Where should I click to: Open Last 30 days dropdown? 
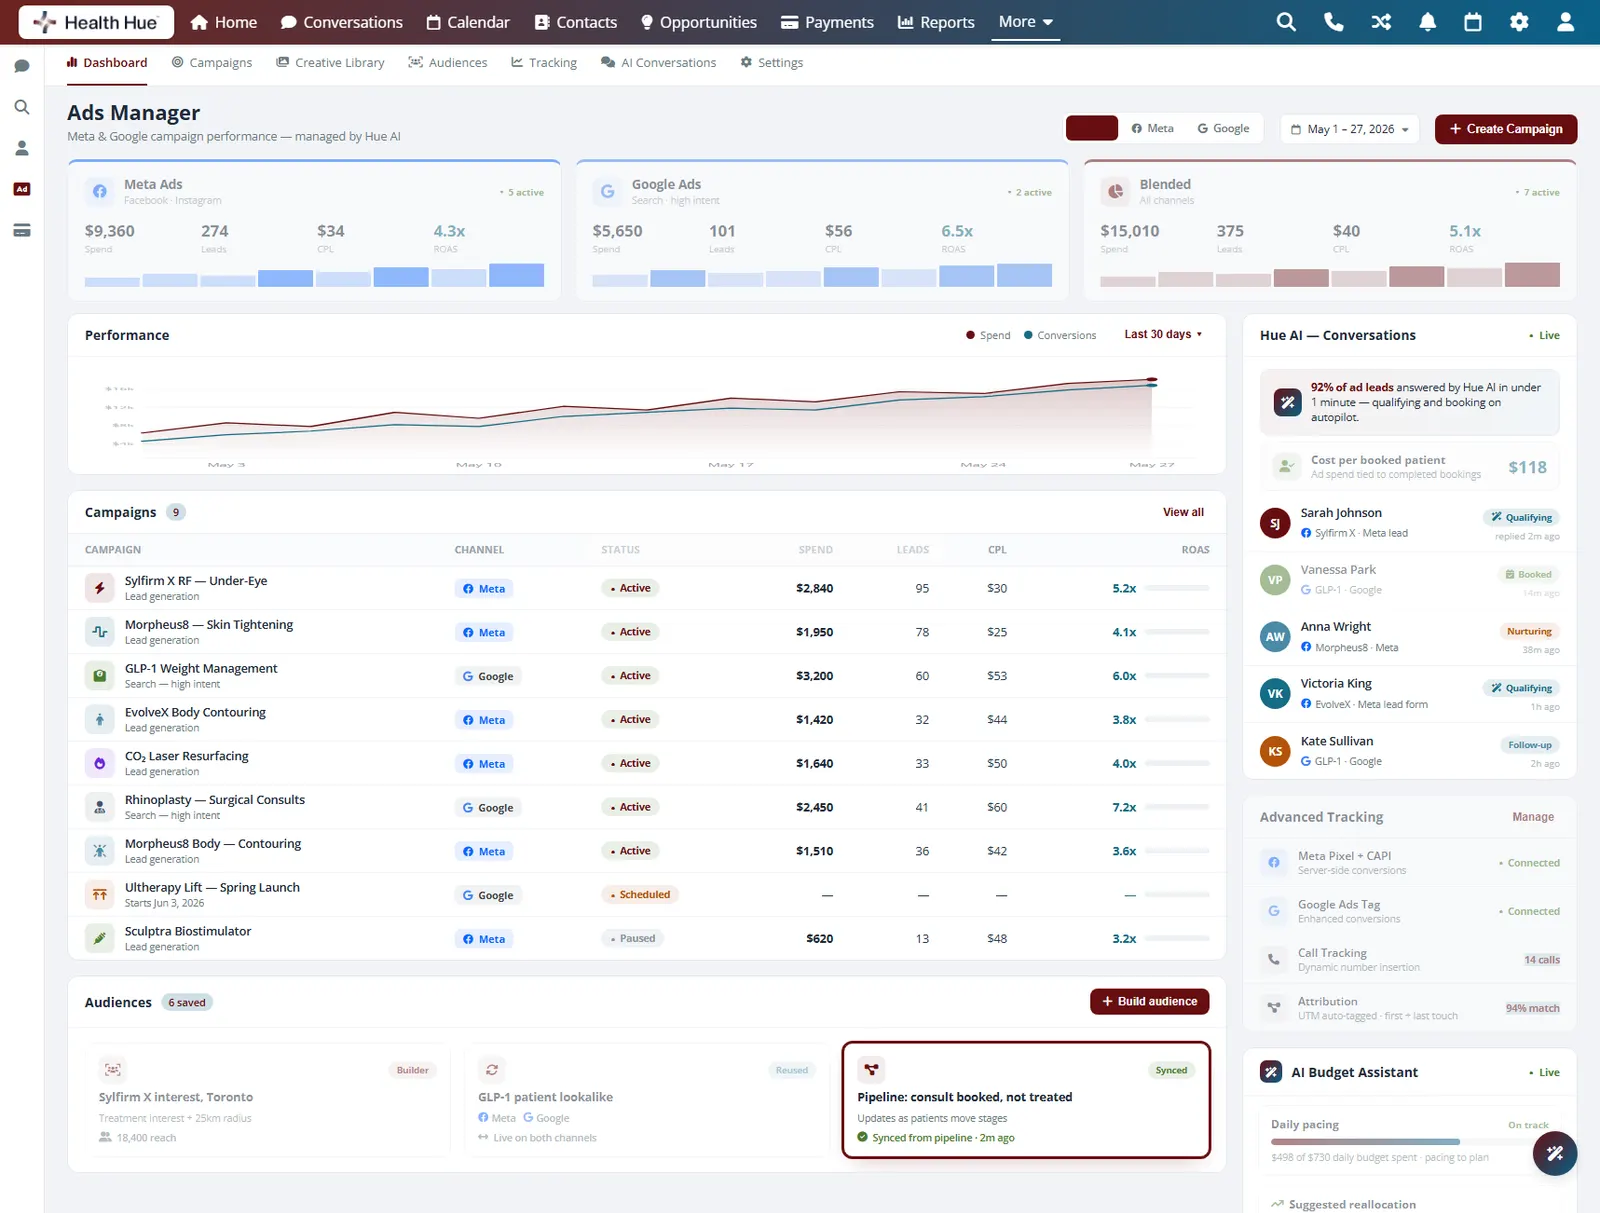1163,334
